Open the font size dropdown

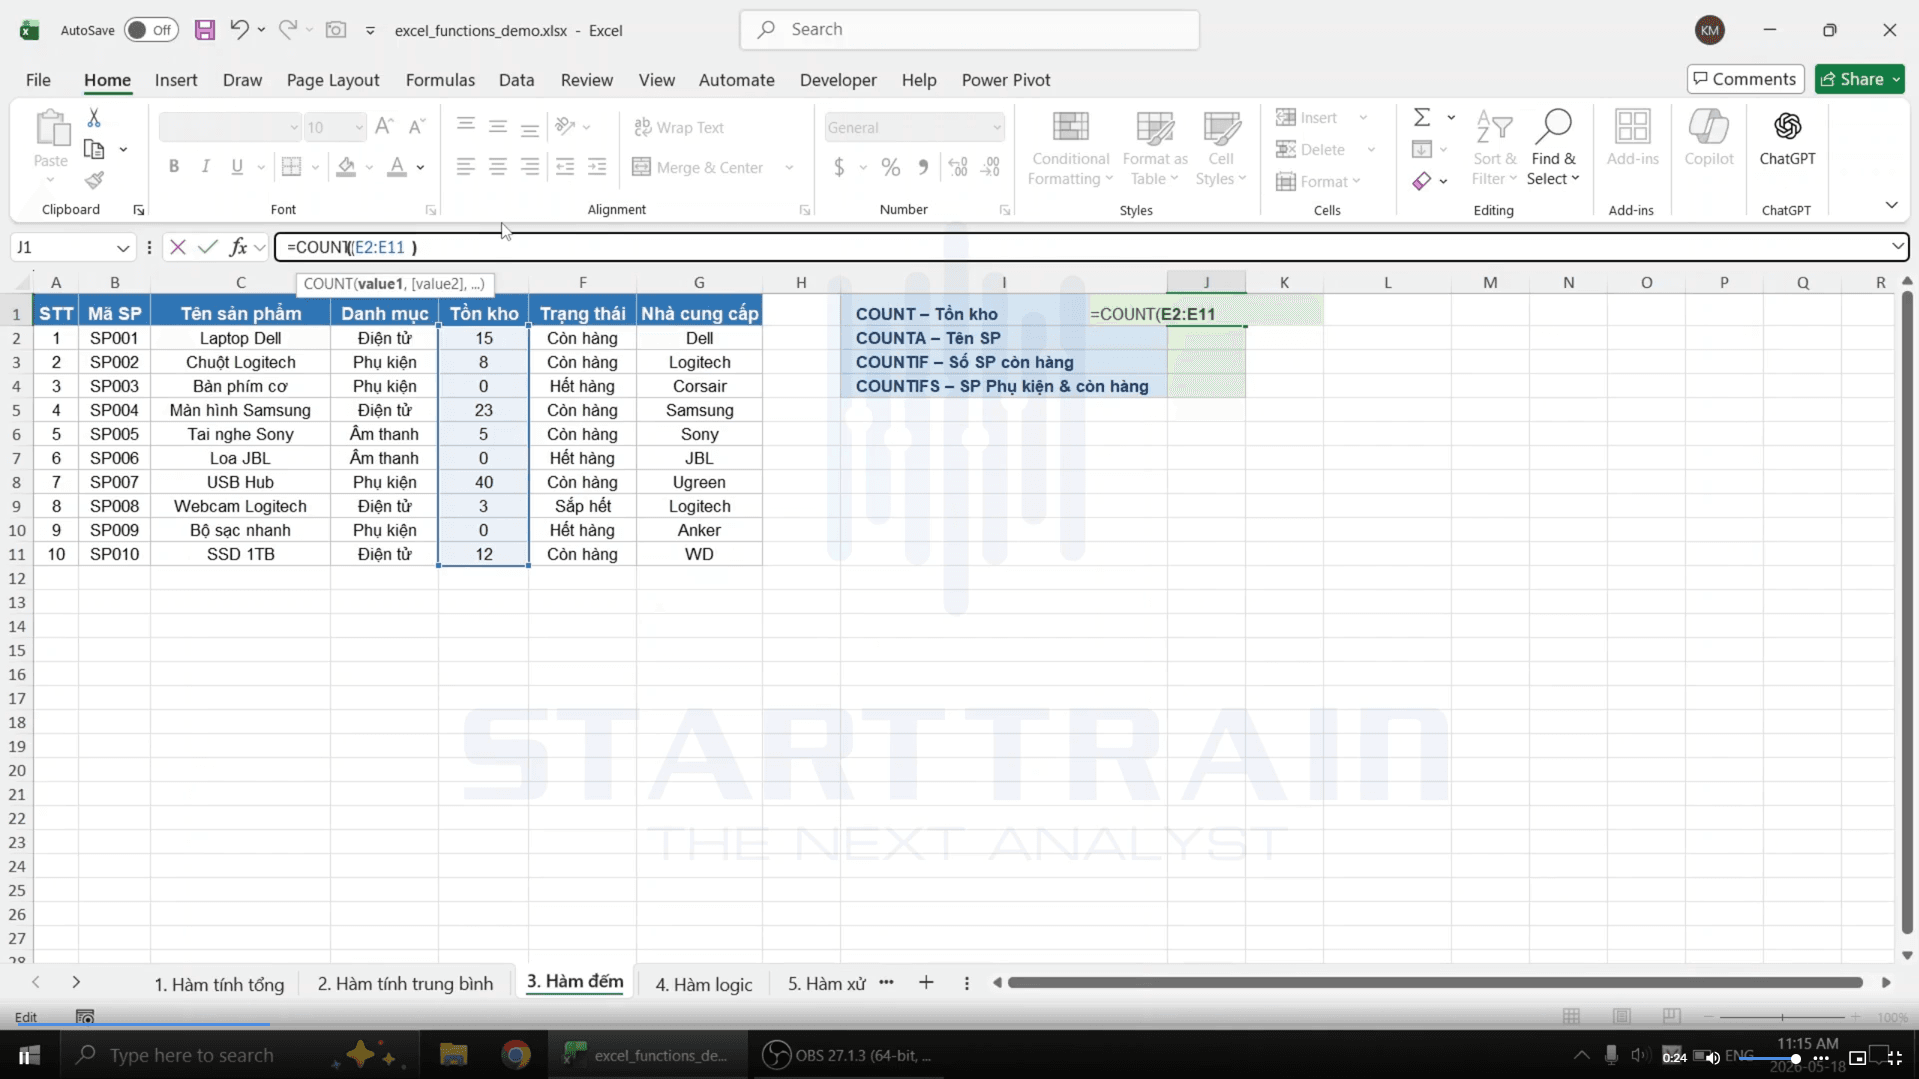coord(358,127)
